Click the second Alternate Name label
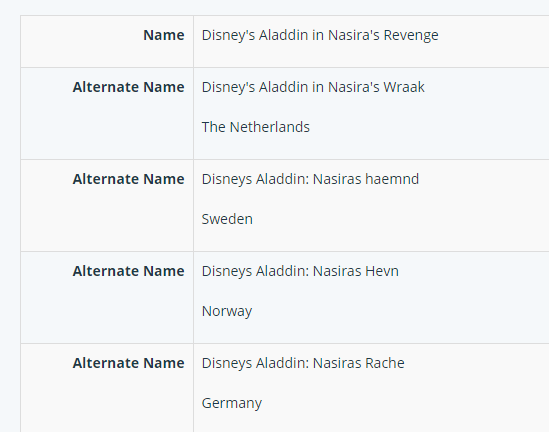549x432 pixels. (x=128, y=179)
